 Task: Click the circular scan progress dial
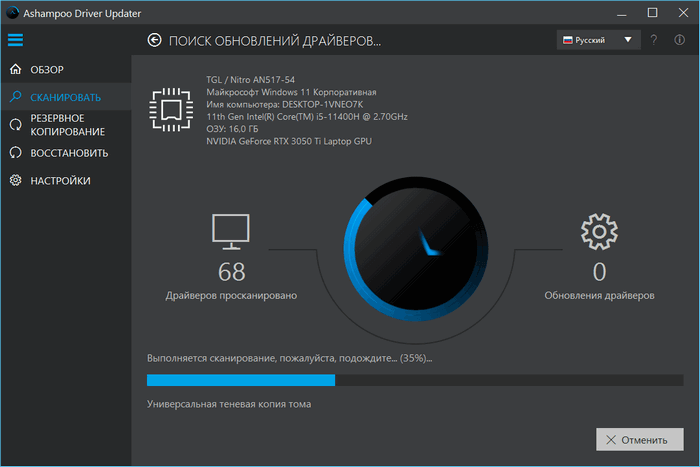click(416, 249)
